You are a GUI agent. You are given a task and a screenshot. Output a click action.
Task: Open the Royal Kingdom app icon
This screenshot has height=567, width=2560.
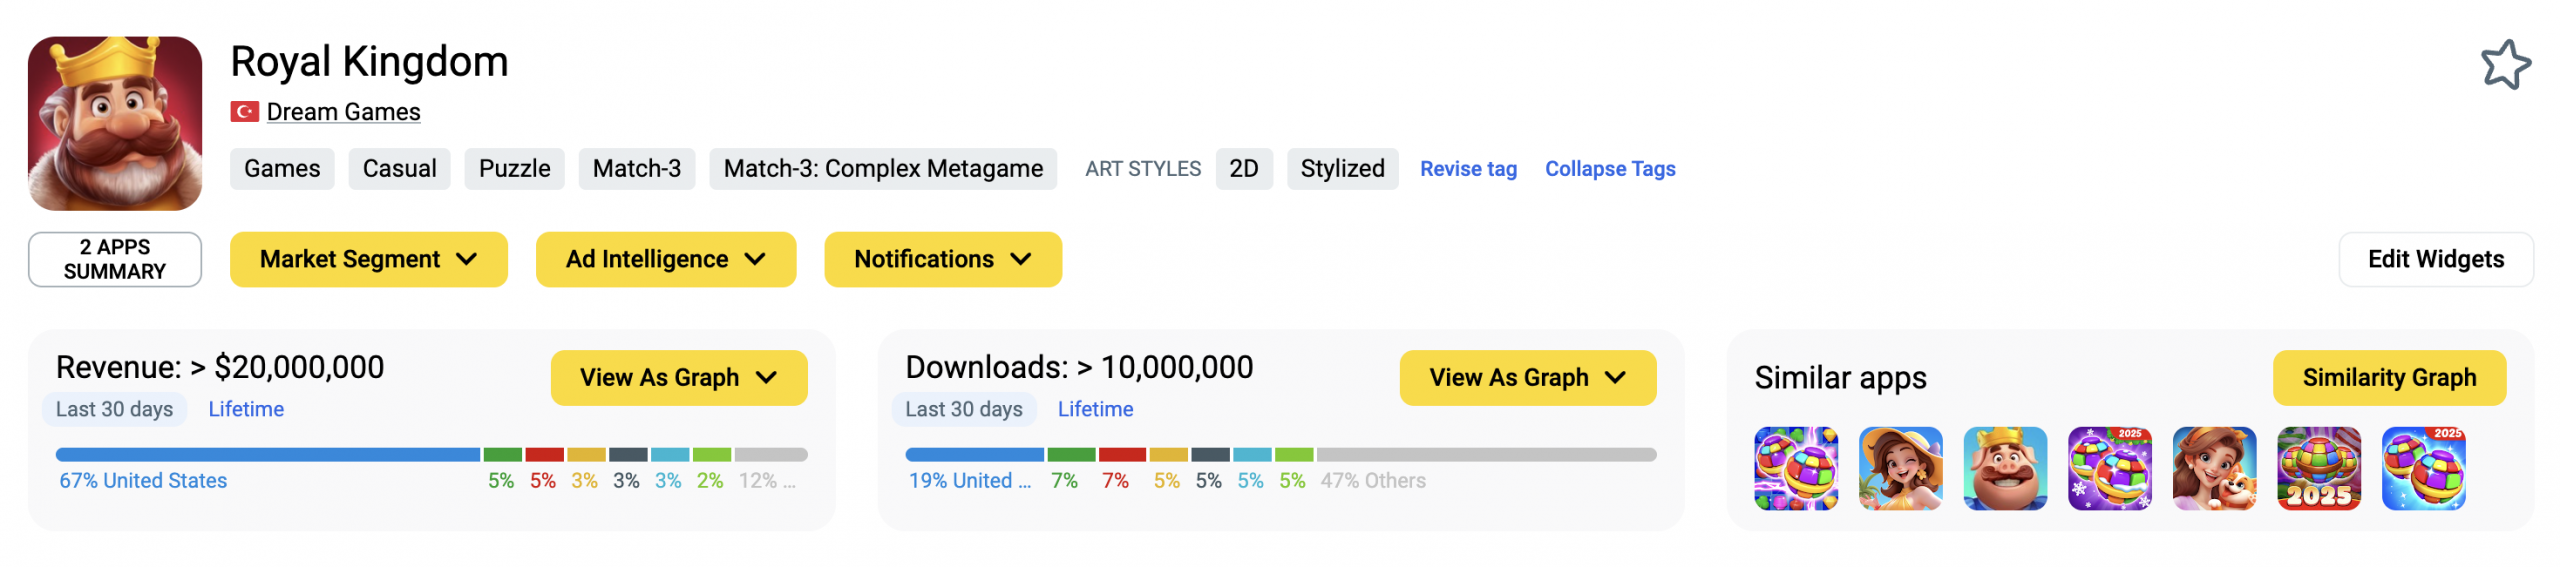(115, 123)
